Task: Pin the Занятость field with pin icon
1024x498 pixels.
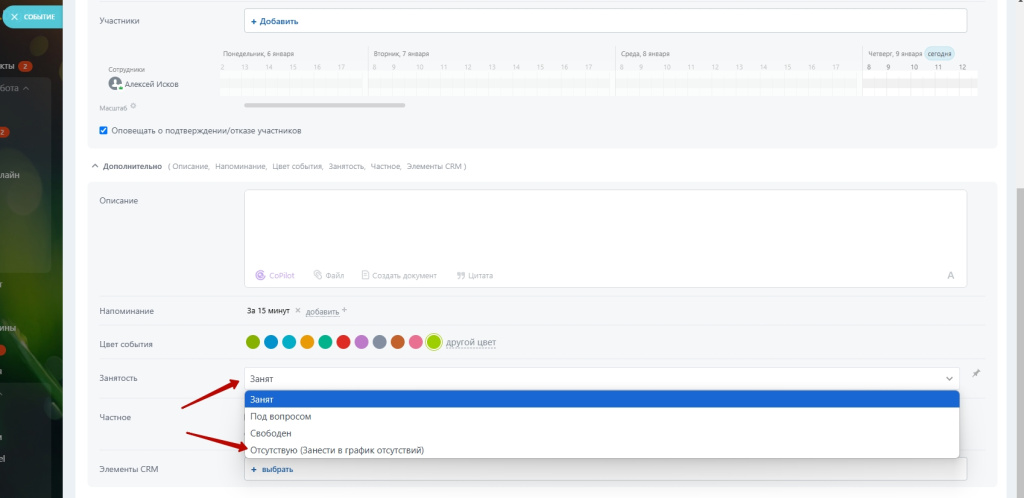Action: [x=976, y=373]
